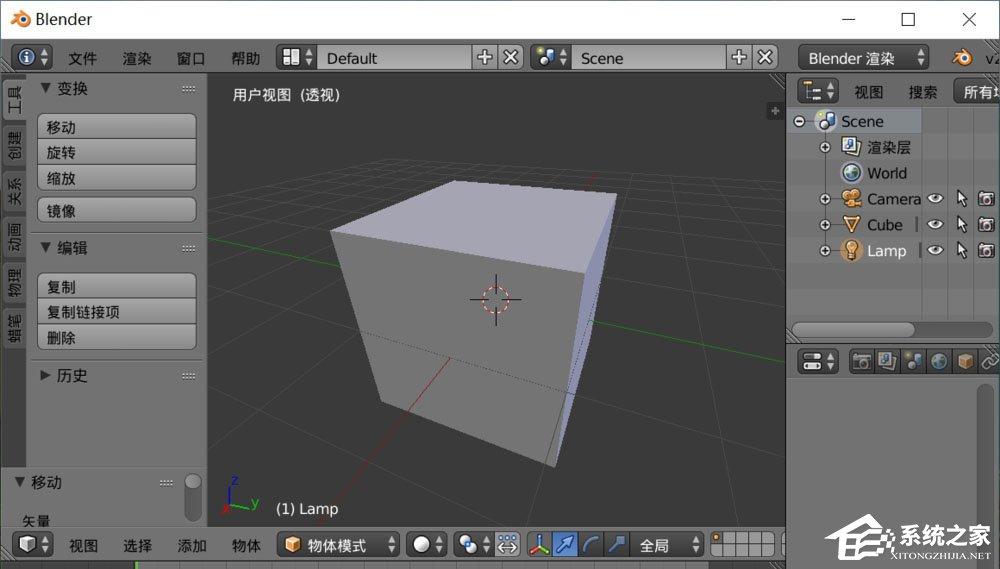Open the outliner 视图 menu
This screenshot has height=569, width=1000.
click(869, 92)
